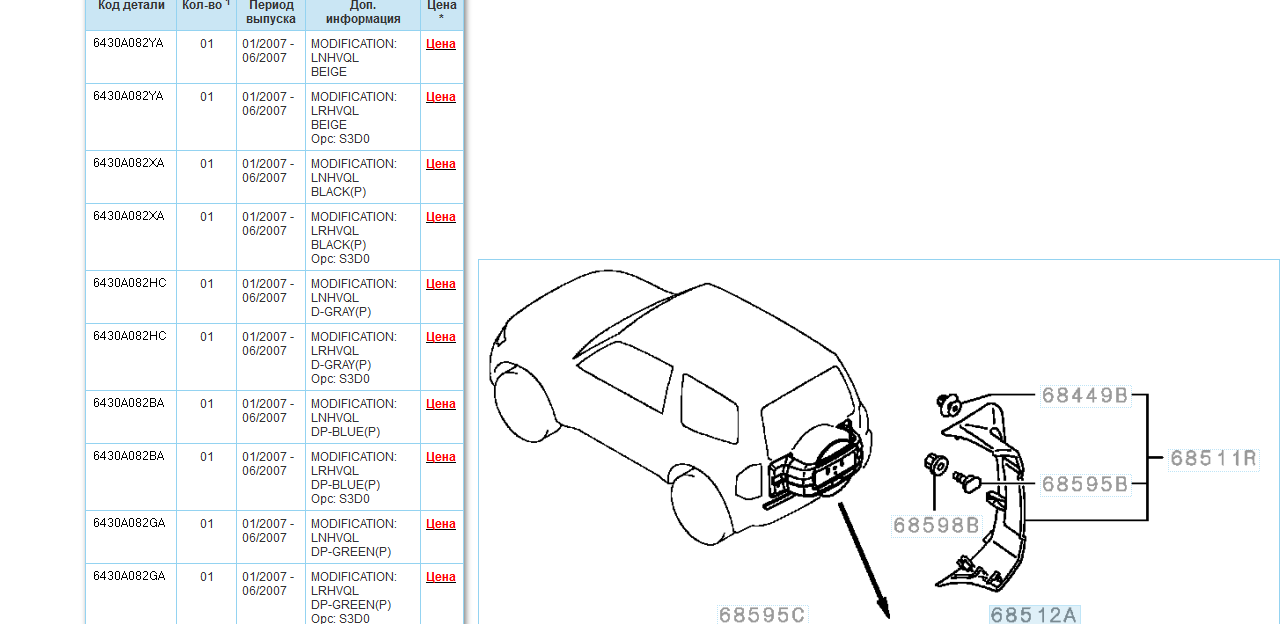Select code 6430A082XA in LNHVQL BLACK(P) row
This screenshot has height=624, width=1287.
pyautogui.click(x=128, y=164)
